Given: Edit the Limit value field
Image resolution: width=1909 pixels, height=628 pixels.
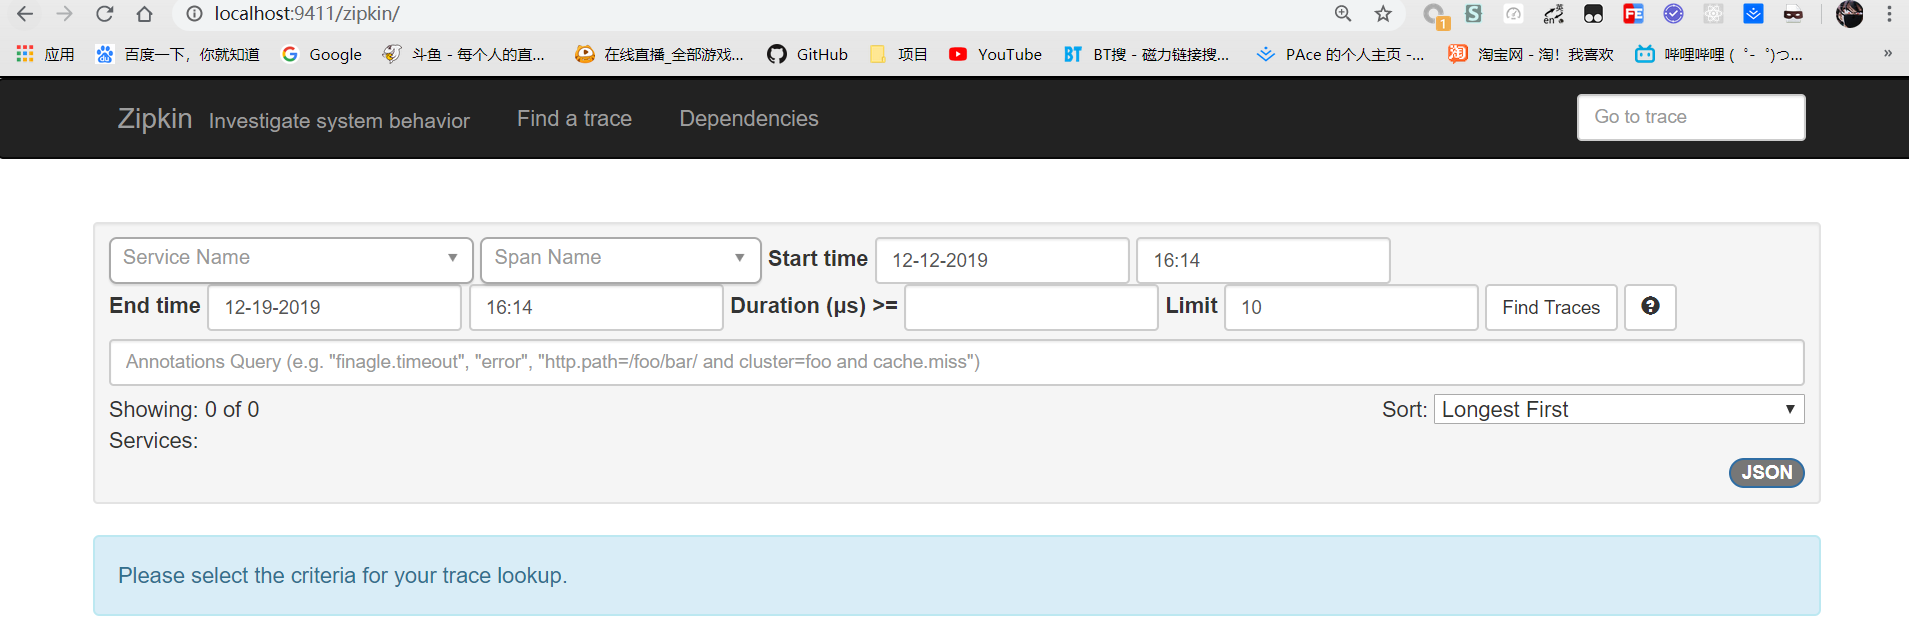Looking at the screenshot, I should pos(1351,307).
